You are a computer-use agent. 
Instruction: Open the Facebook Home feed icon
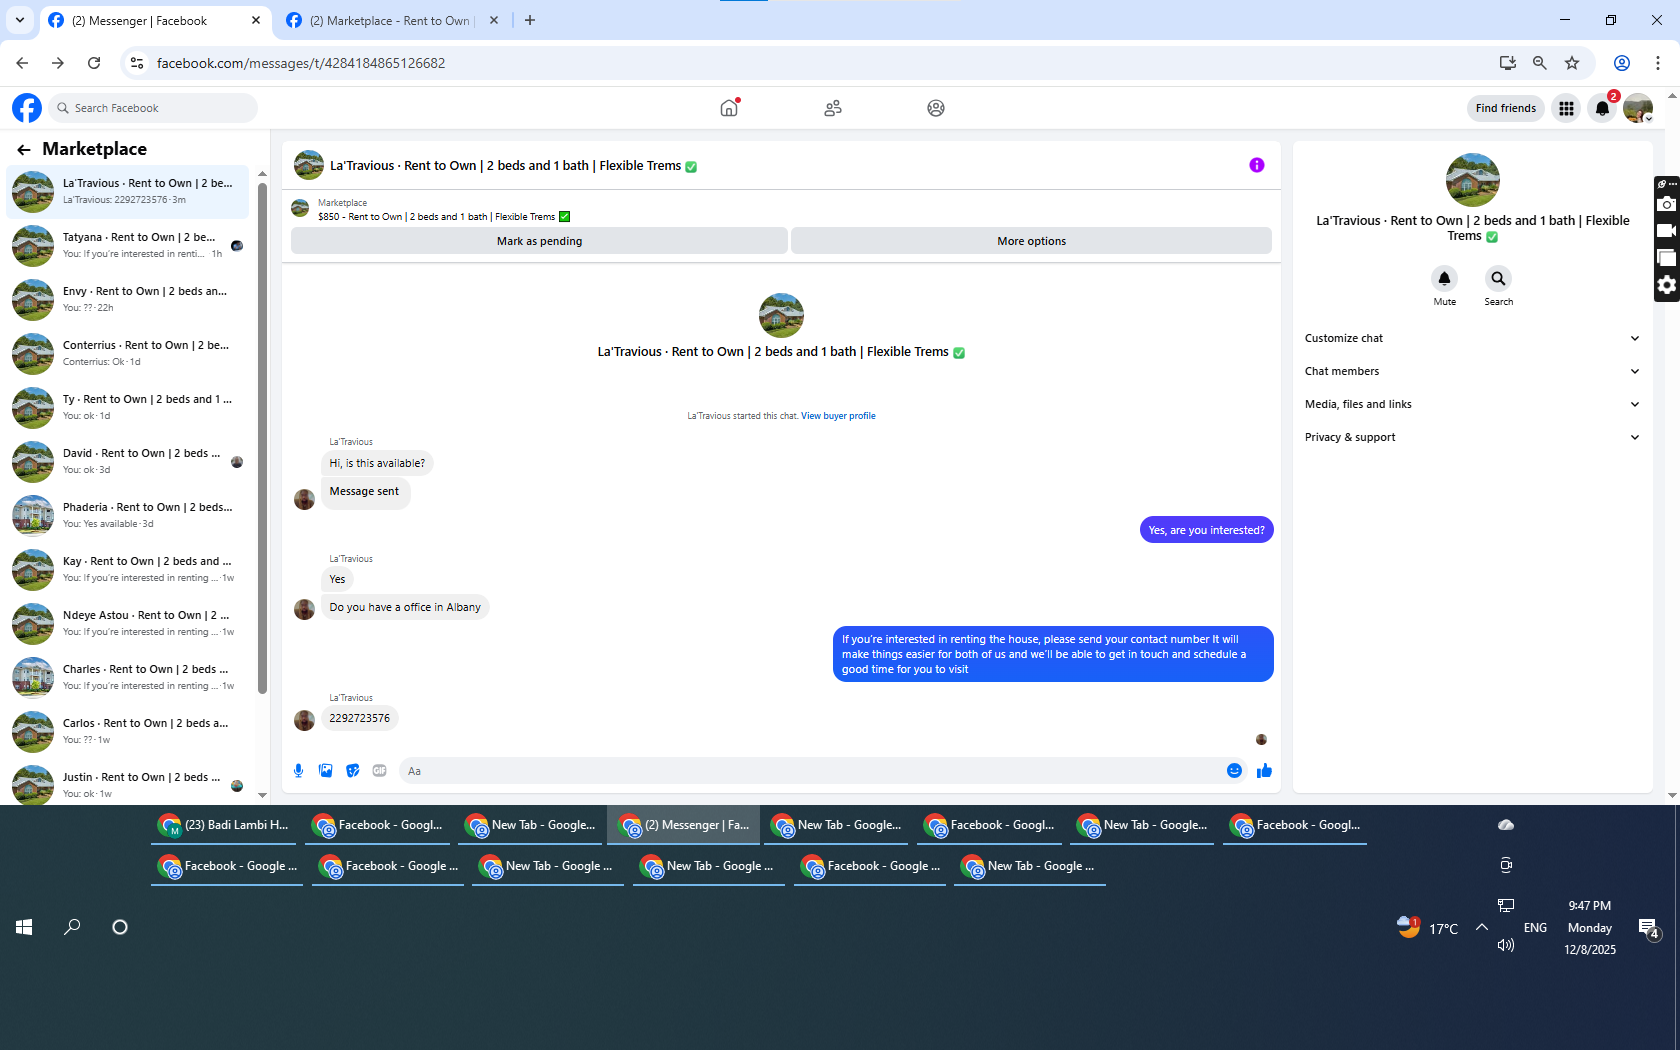729,108
